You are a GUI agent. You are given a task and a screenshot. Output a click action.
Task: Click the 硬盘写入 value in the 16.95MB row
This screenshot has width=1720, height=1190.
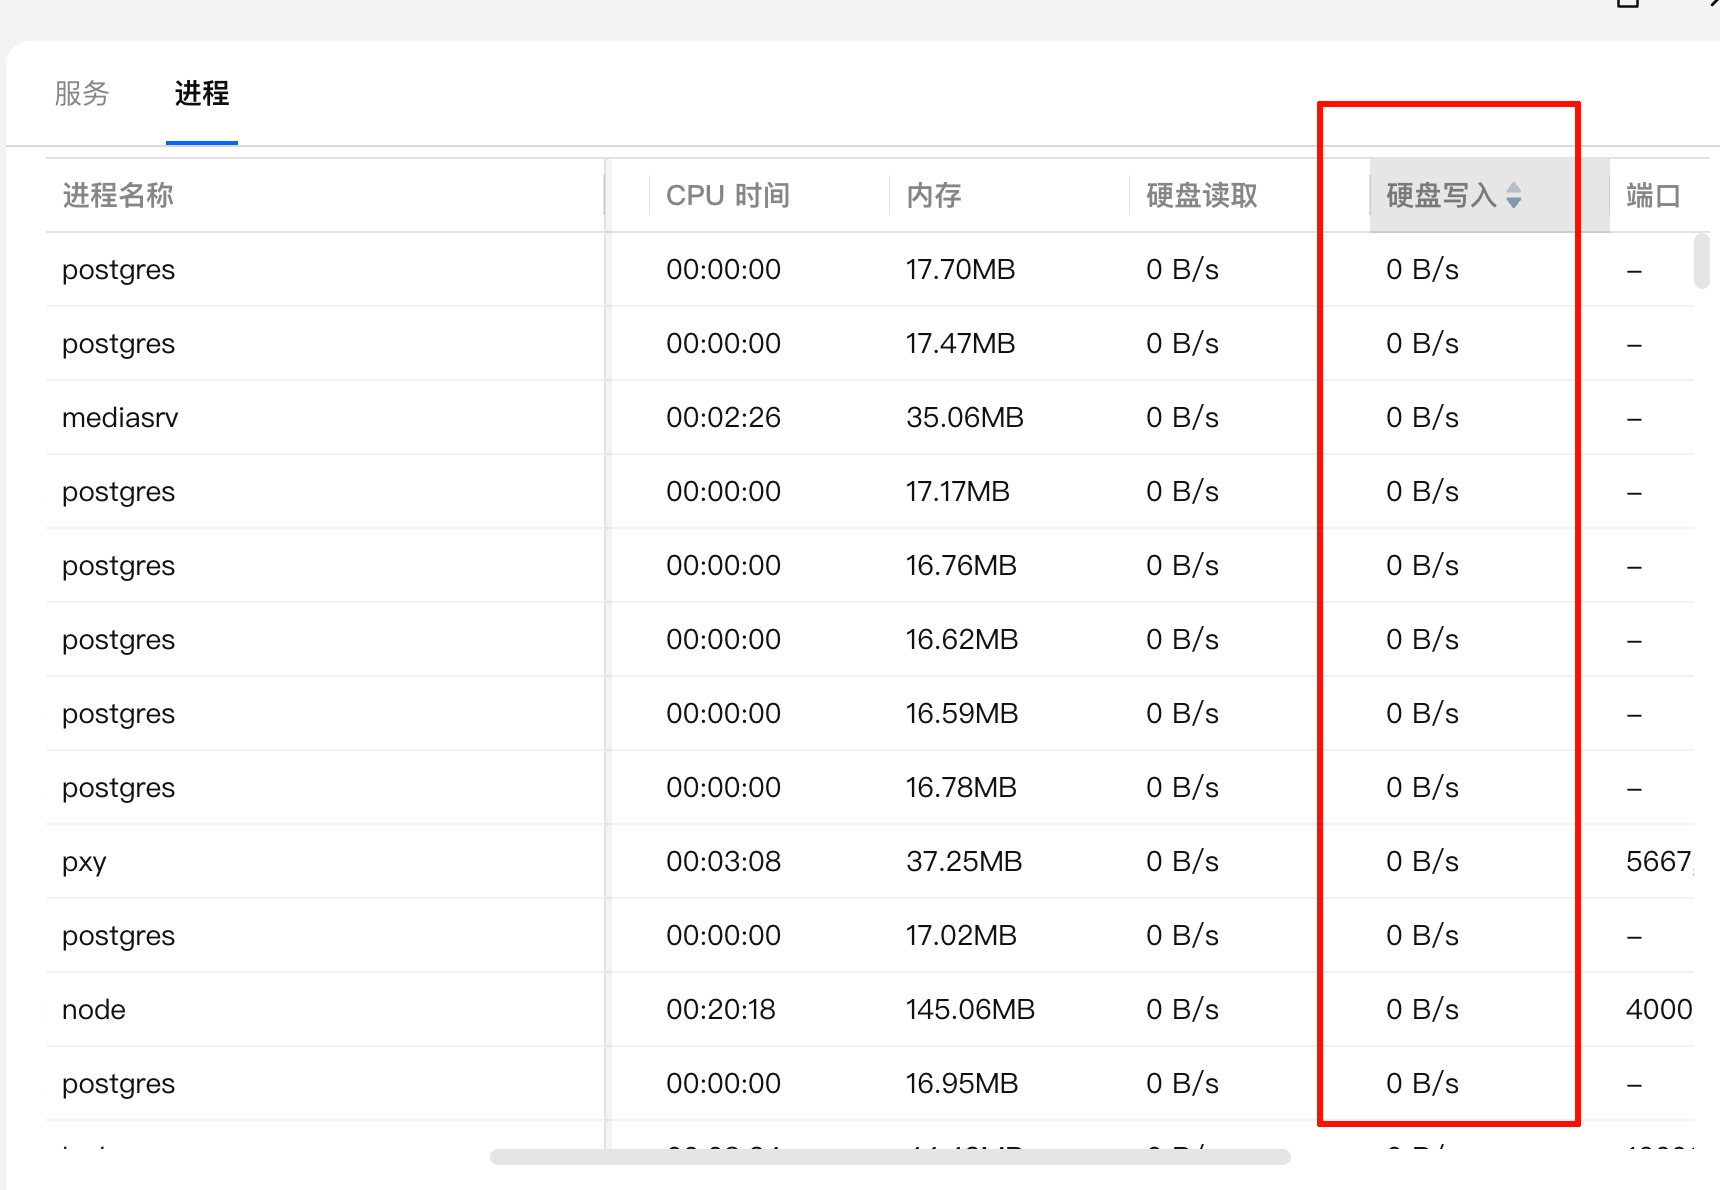pos(1422,1084)
